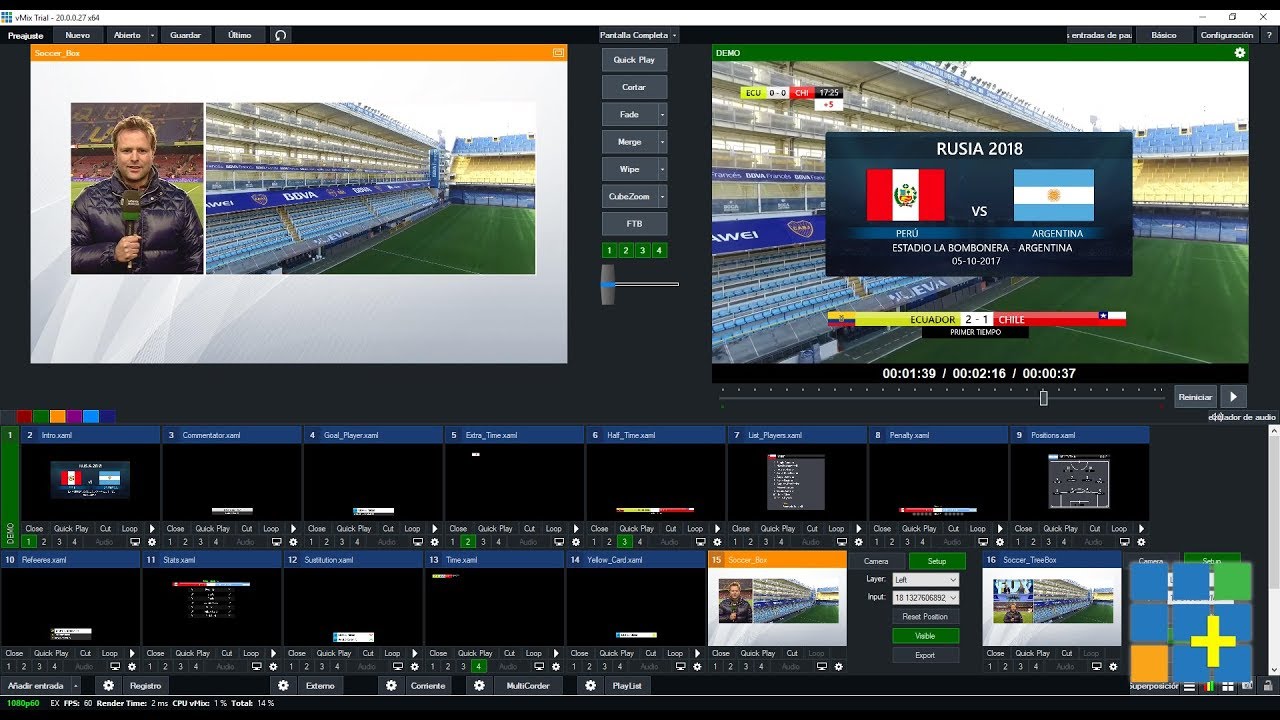Open the Preajuste menu
Viewport: 1280px width, 720px height.
tap(26, 35)
